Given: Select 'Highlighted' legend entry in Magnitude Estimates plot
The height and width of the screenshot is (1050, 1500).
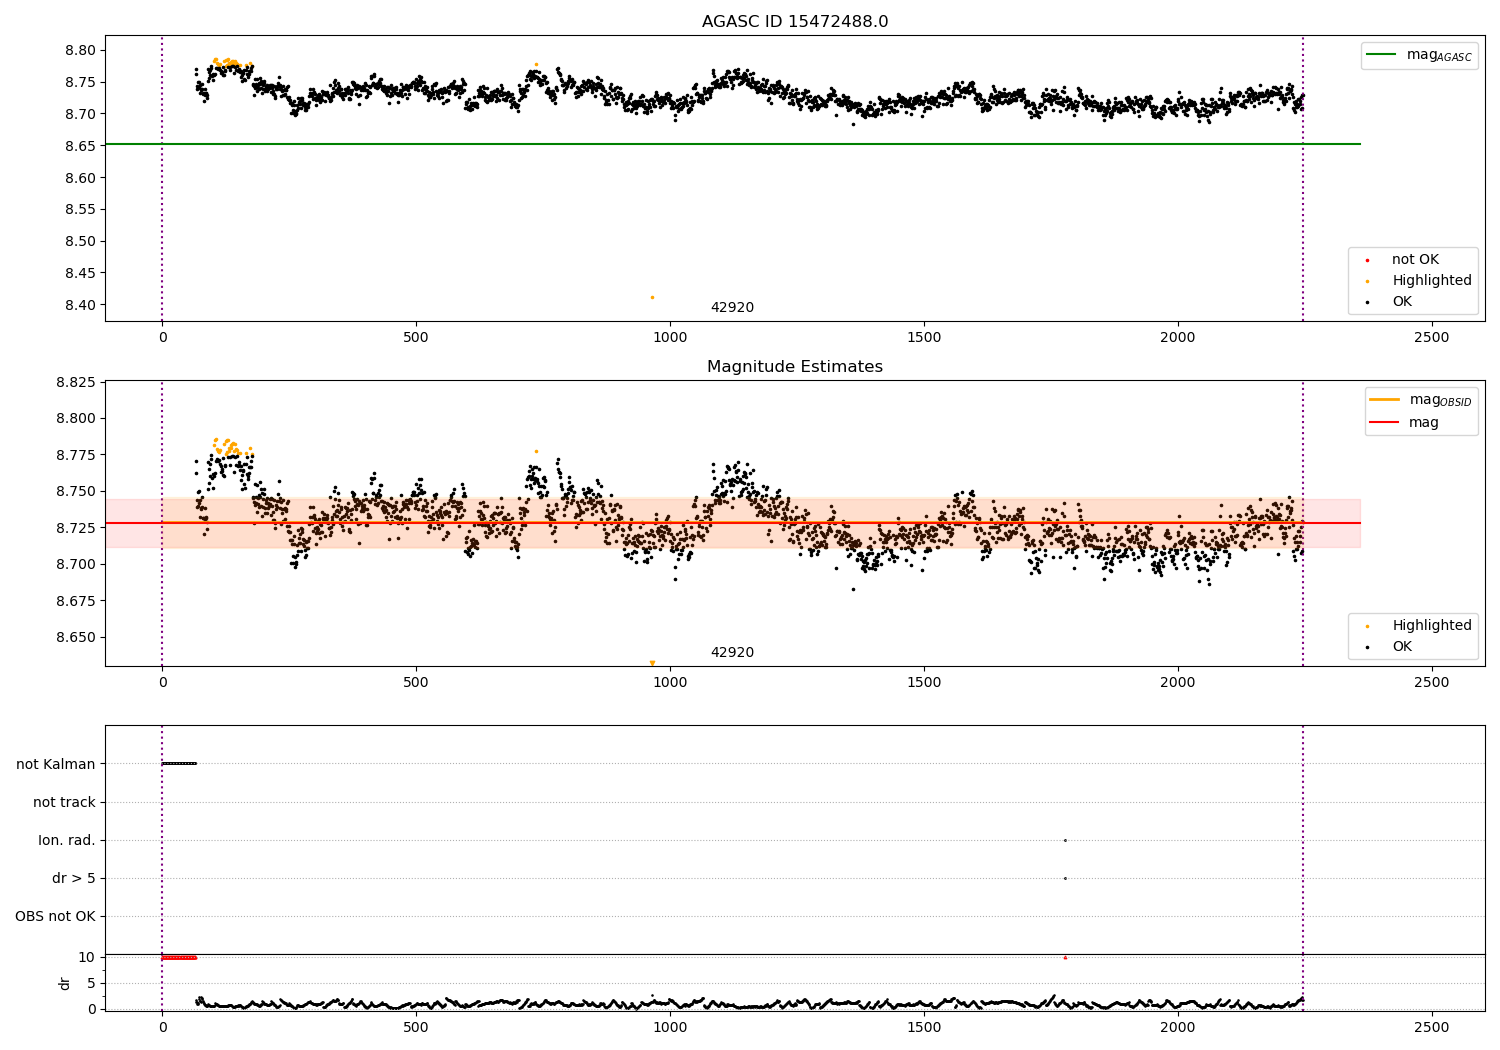Looking at the screenshot, I should (x=1417, y=626).
